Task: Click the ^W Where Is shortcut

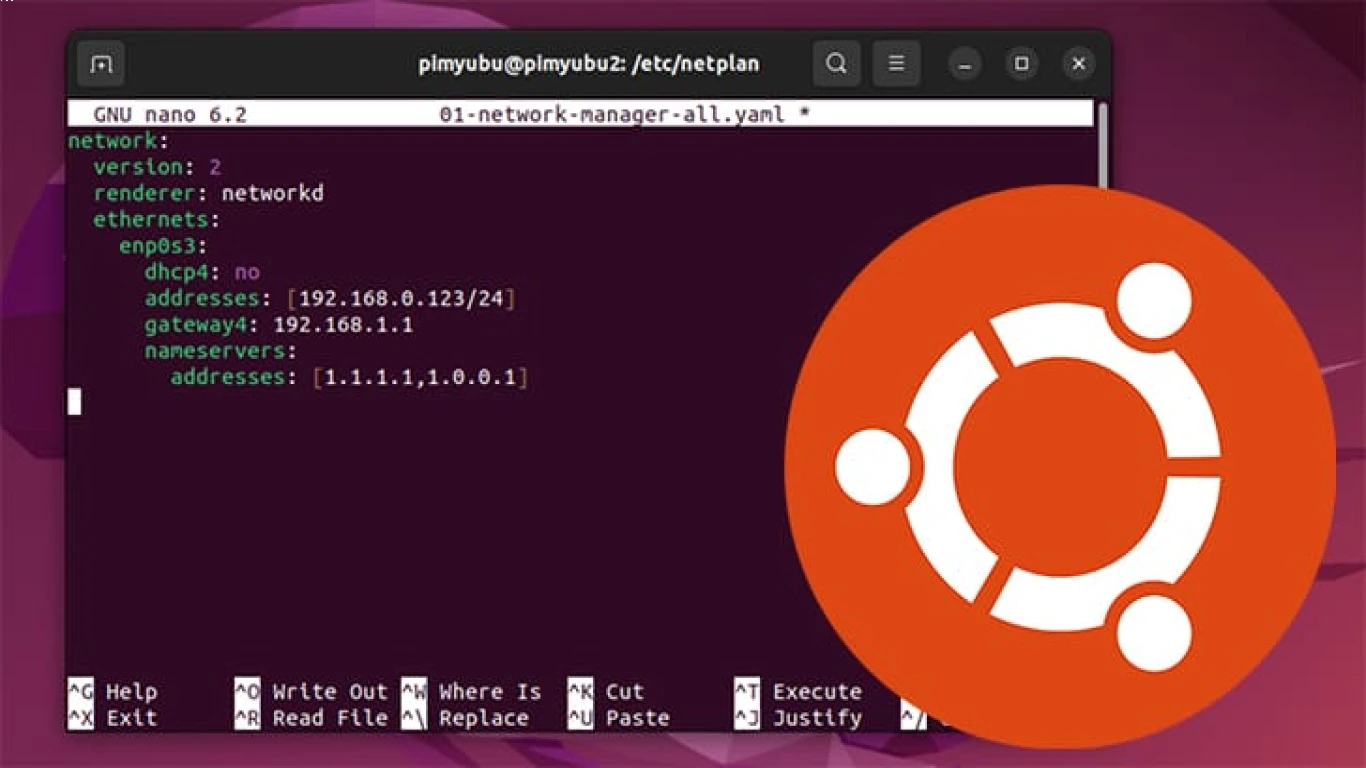Action: pyautogui.click(x=471, y=692)
